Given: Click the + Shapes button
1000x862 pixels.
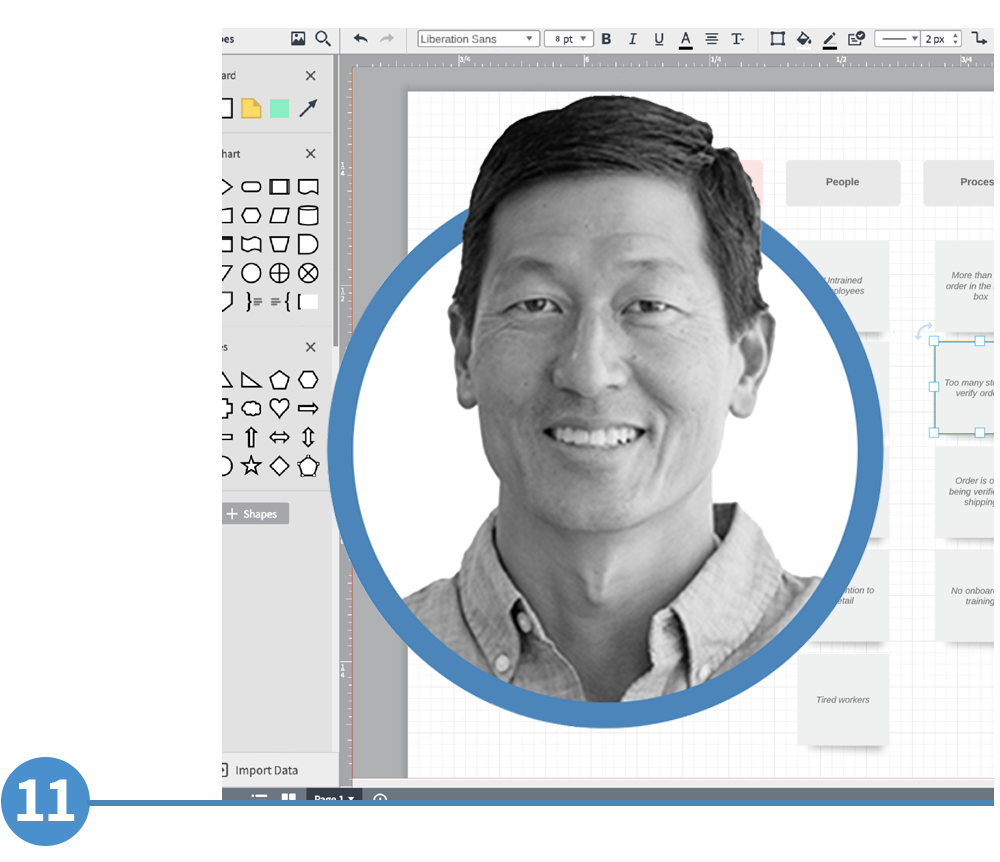Looking at the screenshot, I should coord(255,514).
